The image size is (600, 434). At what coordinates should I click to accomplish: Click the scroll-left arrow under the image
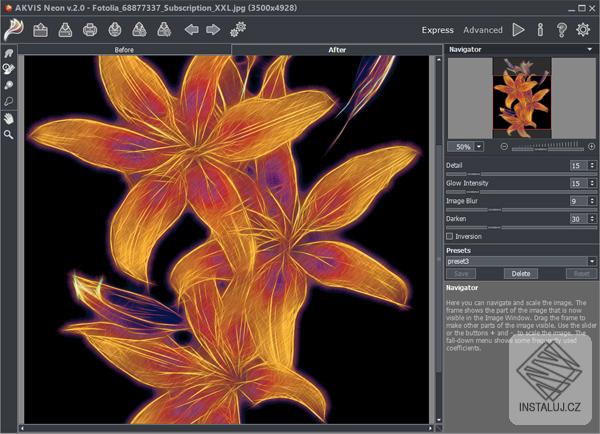(22, 428)
